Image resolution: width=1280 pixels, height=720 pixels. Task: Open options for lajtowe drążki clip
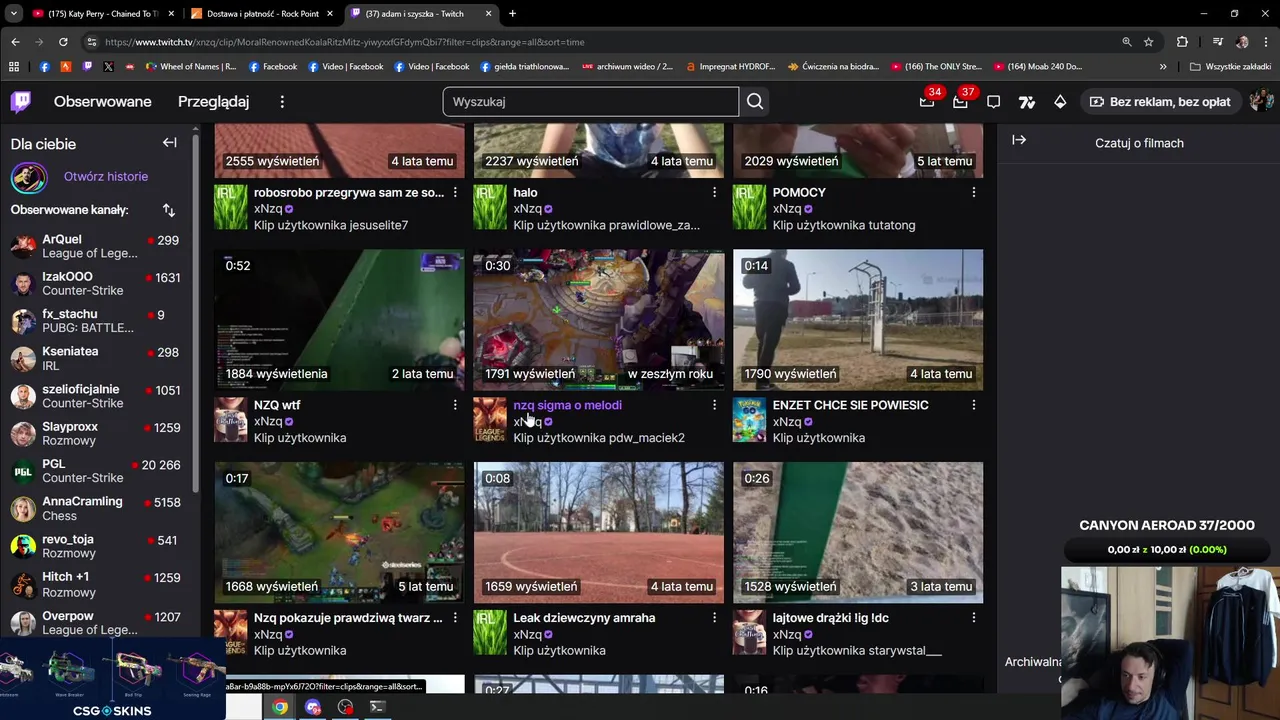[x=974, y=618]
